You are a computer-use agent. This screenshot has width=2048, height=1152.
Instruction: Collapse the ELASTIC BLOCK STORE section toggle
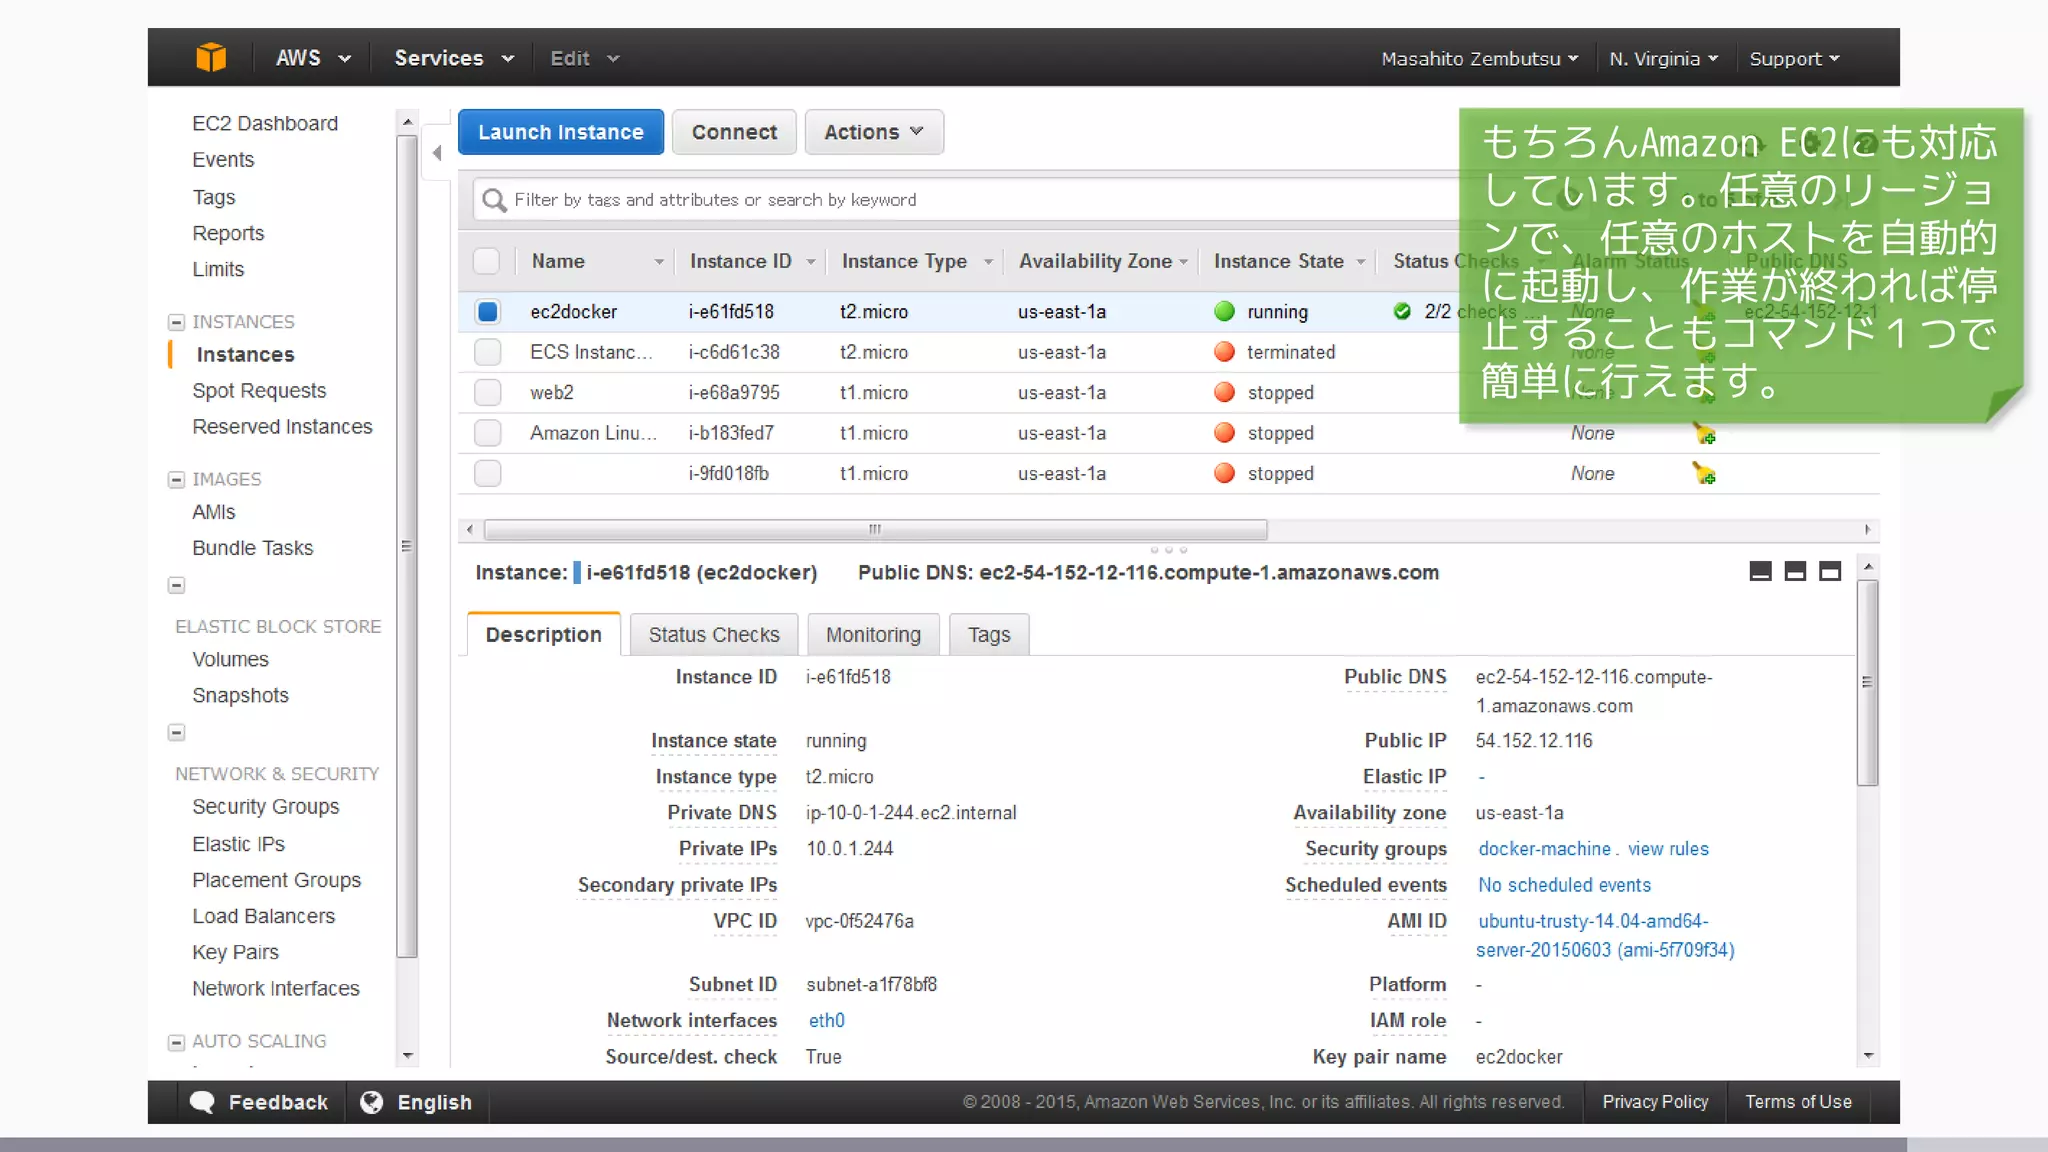tap(176, 585)
